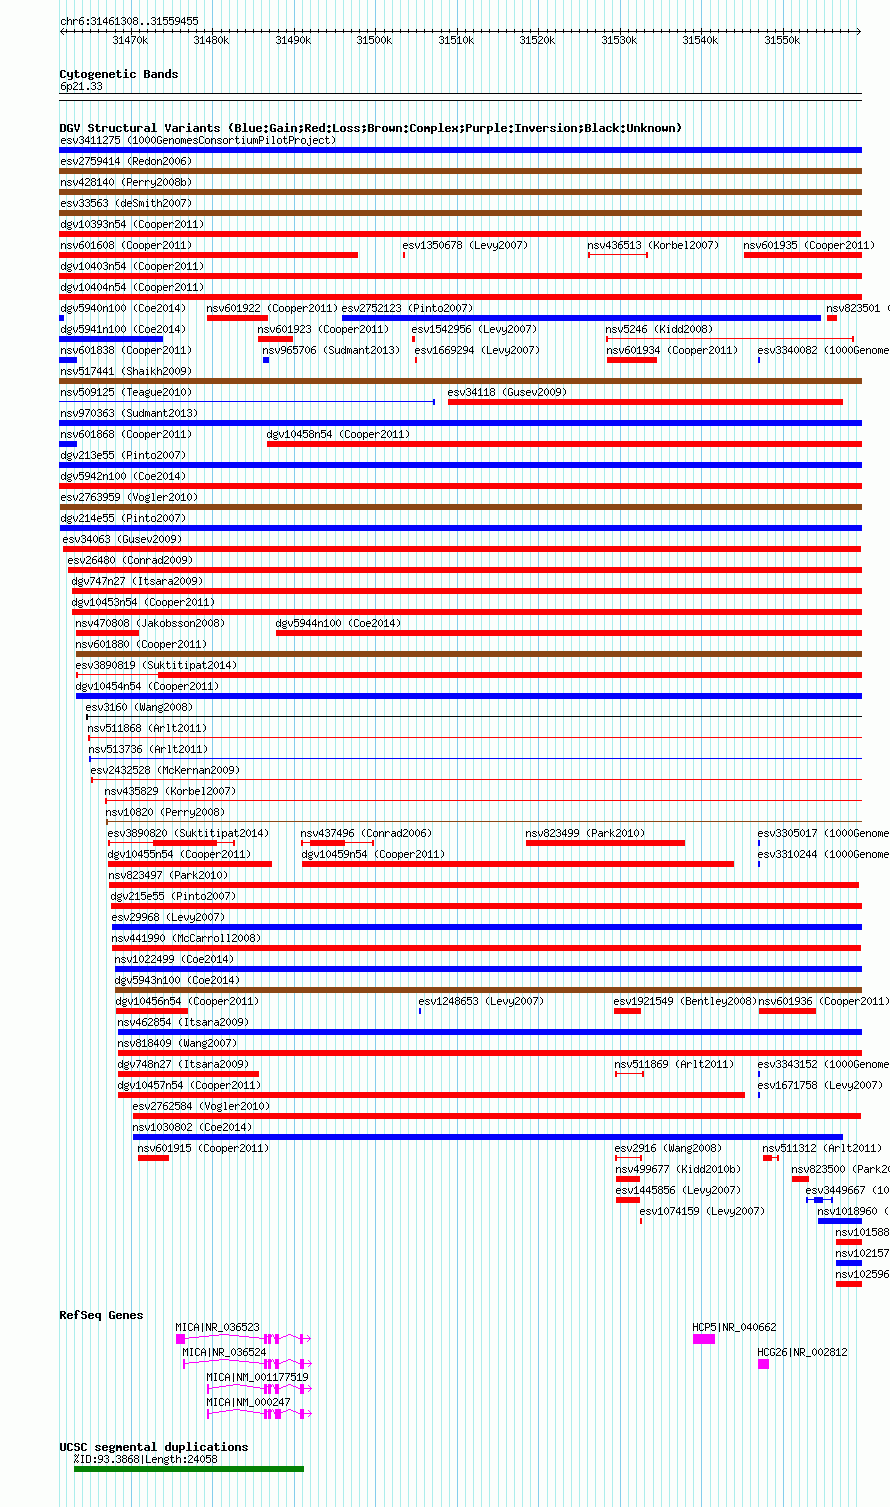
Task: Click red loss bar of esv34118 (Gusev2009)
Action: [x=645, y=402]
